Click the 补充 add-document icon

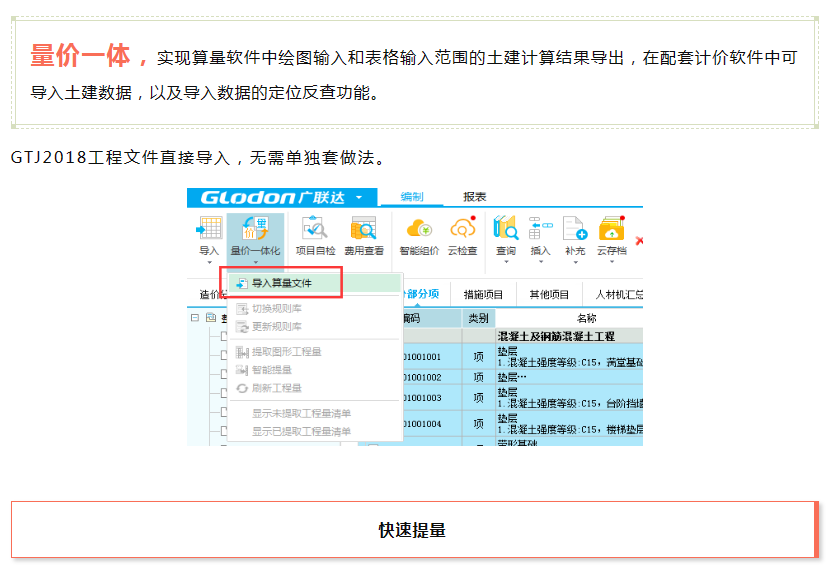pyautogui.click(x=575, y=228)
